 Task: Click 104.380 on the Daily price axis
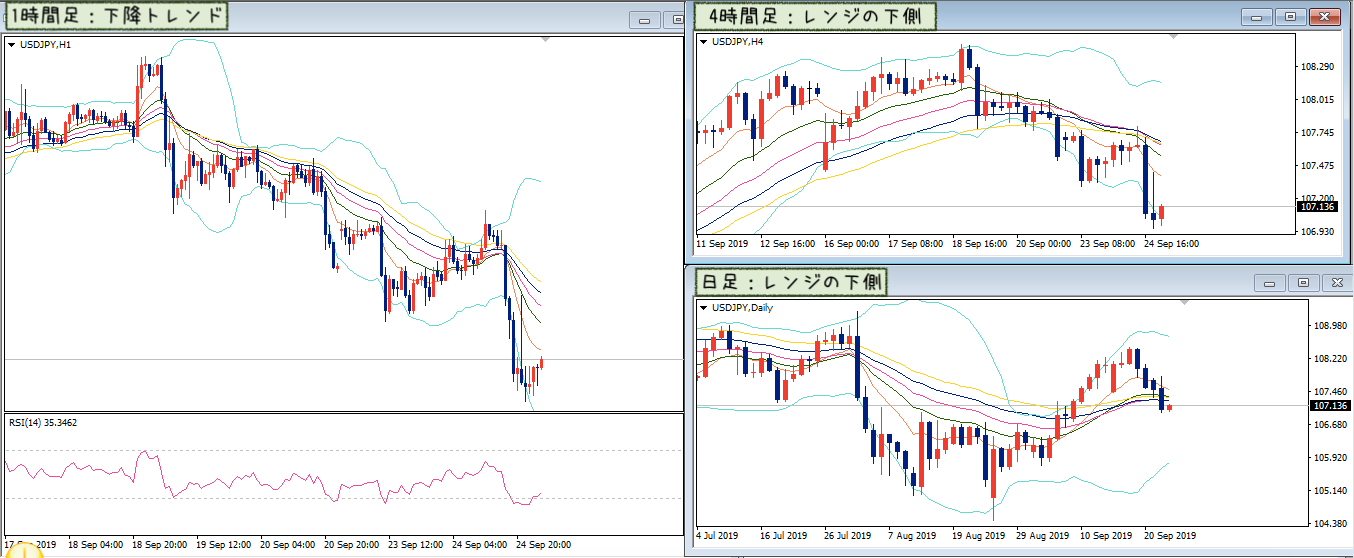click(x=1331, y=524)
